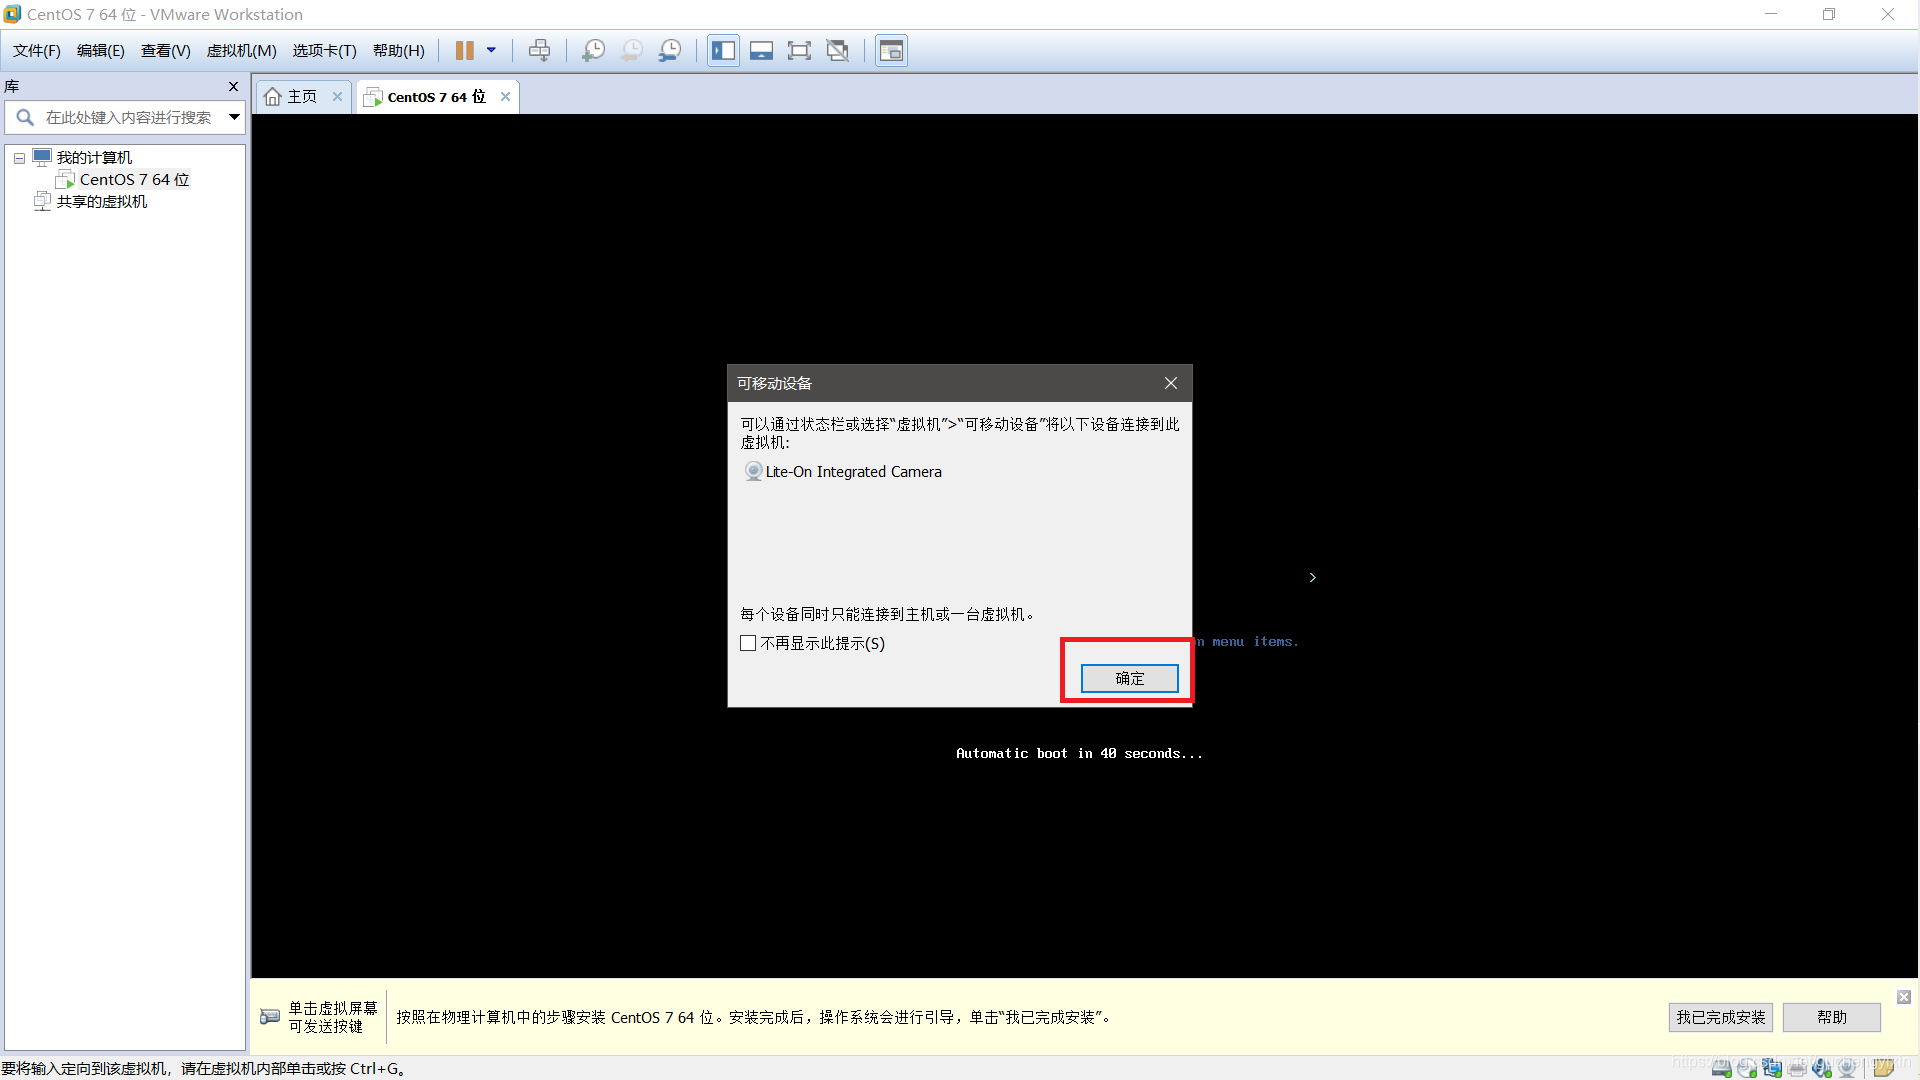
Task: Click 确定 in the removable devices dialog
Action: pos(1129,678)
